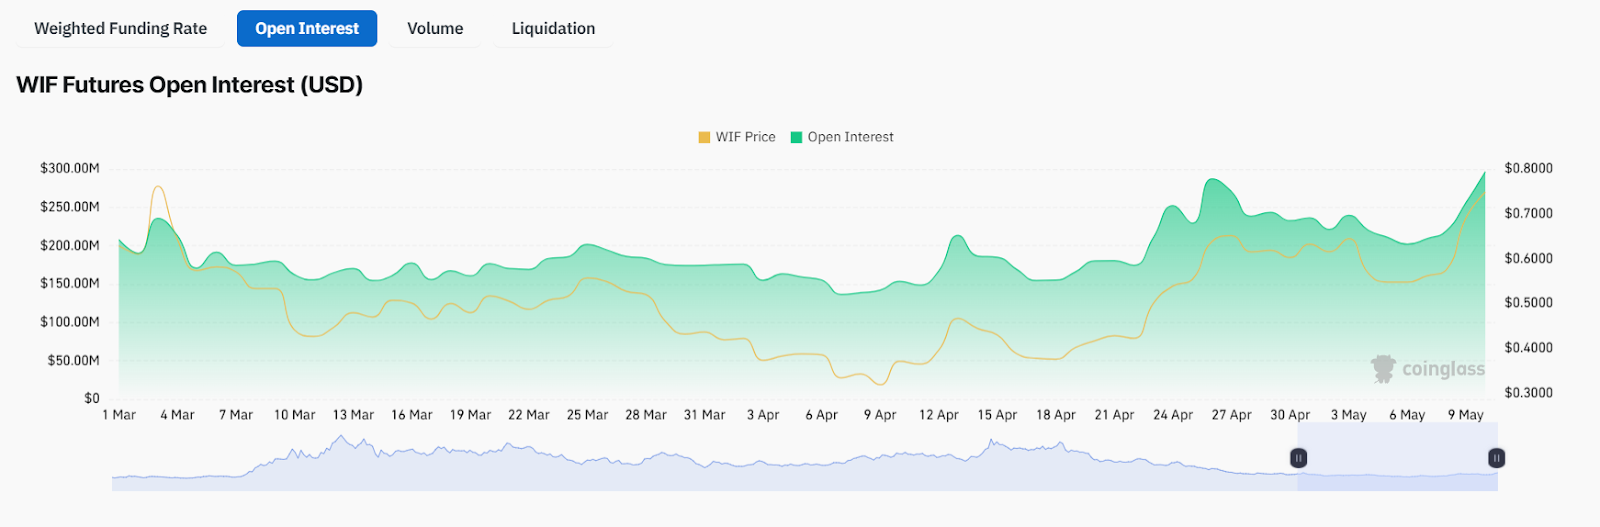
Task: Click the $250.00M open interest axis value
Action: 70,207
